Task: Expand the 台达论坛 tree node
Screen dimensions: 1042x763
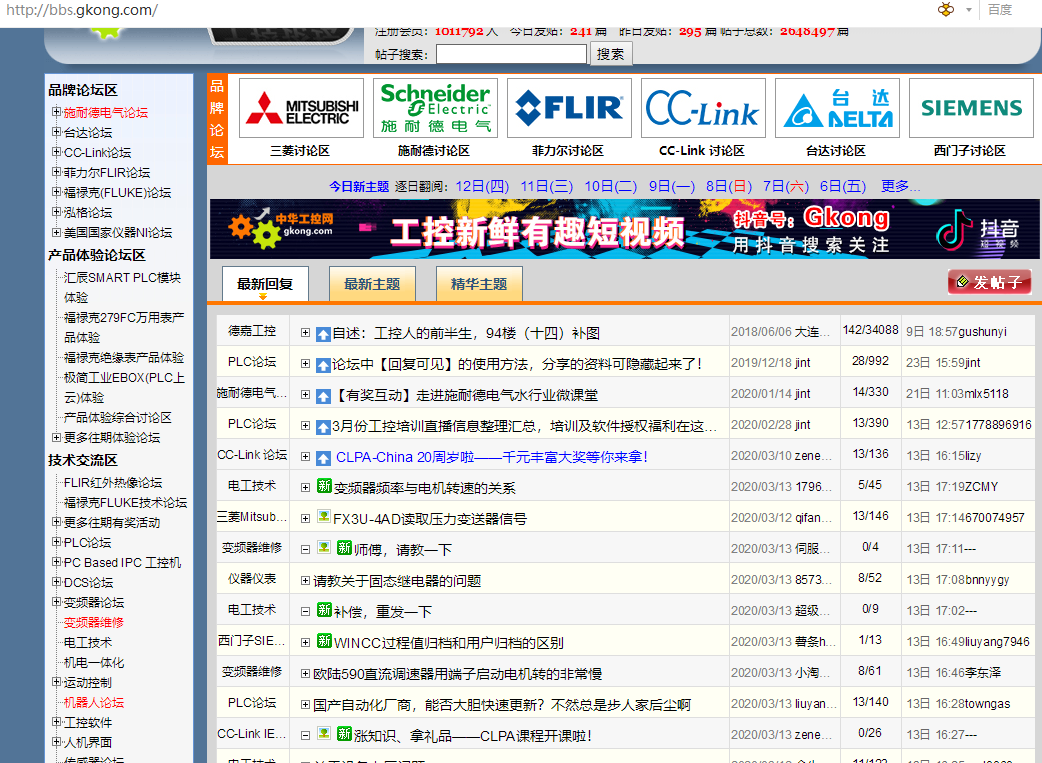Action: point(57,132)
